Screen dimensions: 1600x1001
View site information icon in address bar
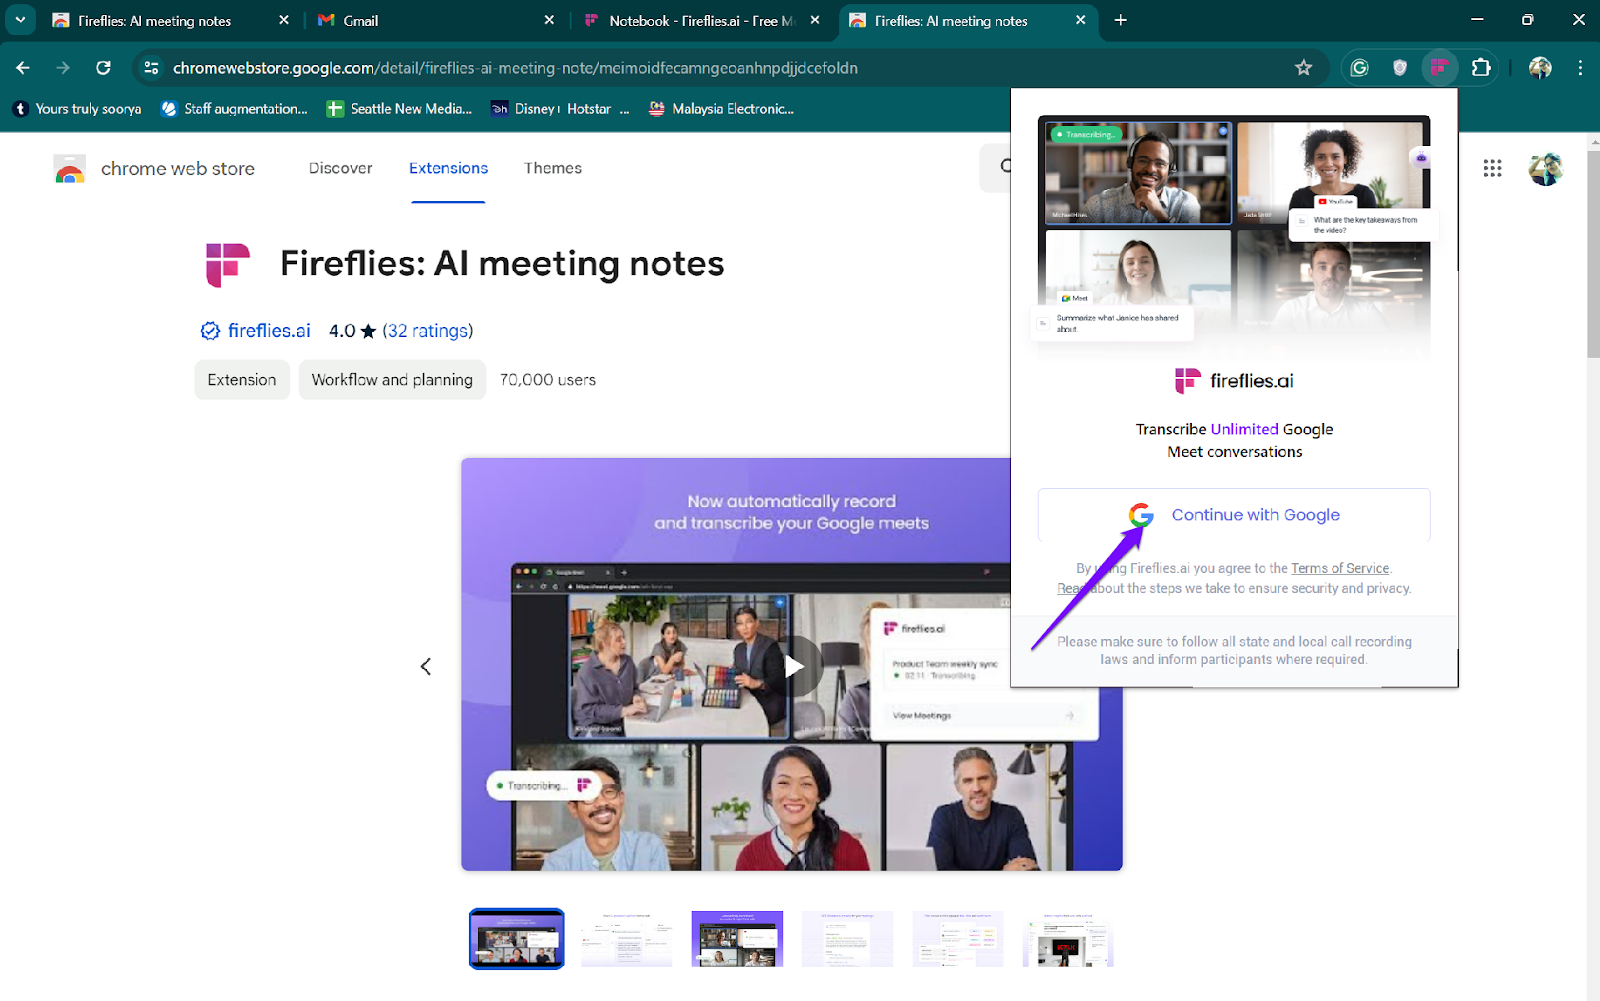pos(151,68)
